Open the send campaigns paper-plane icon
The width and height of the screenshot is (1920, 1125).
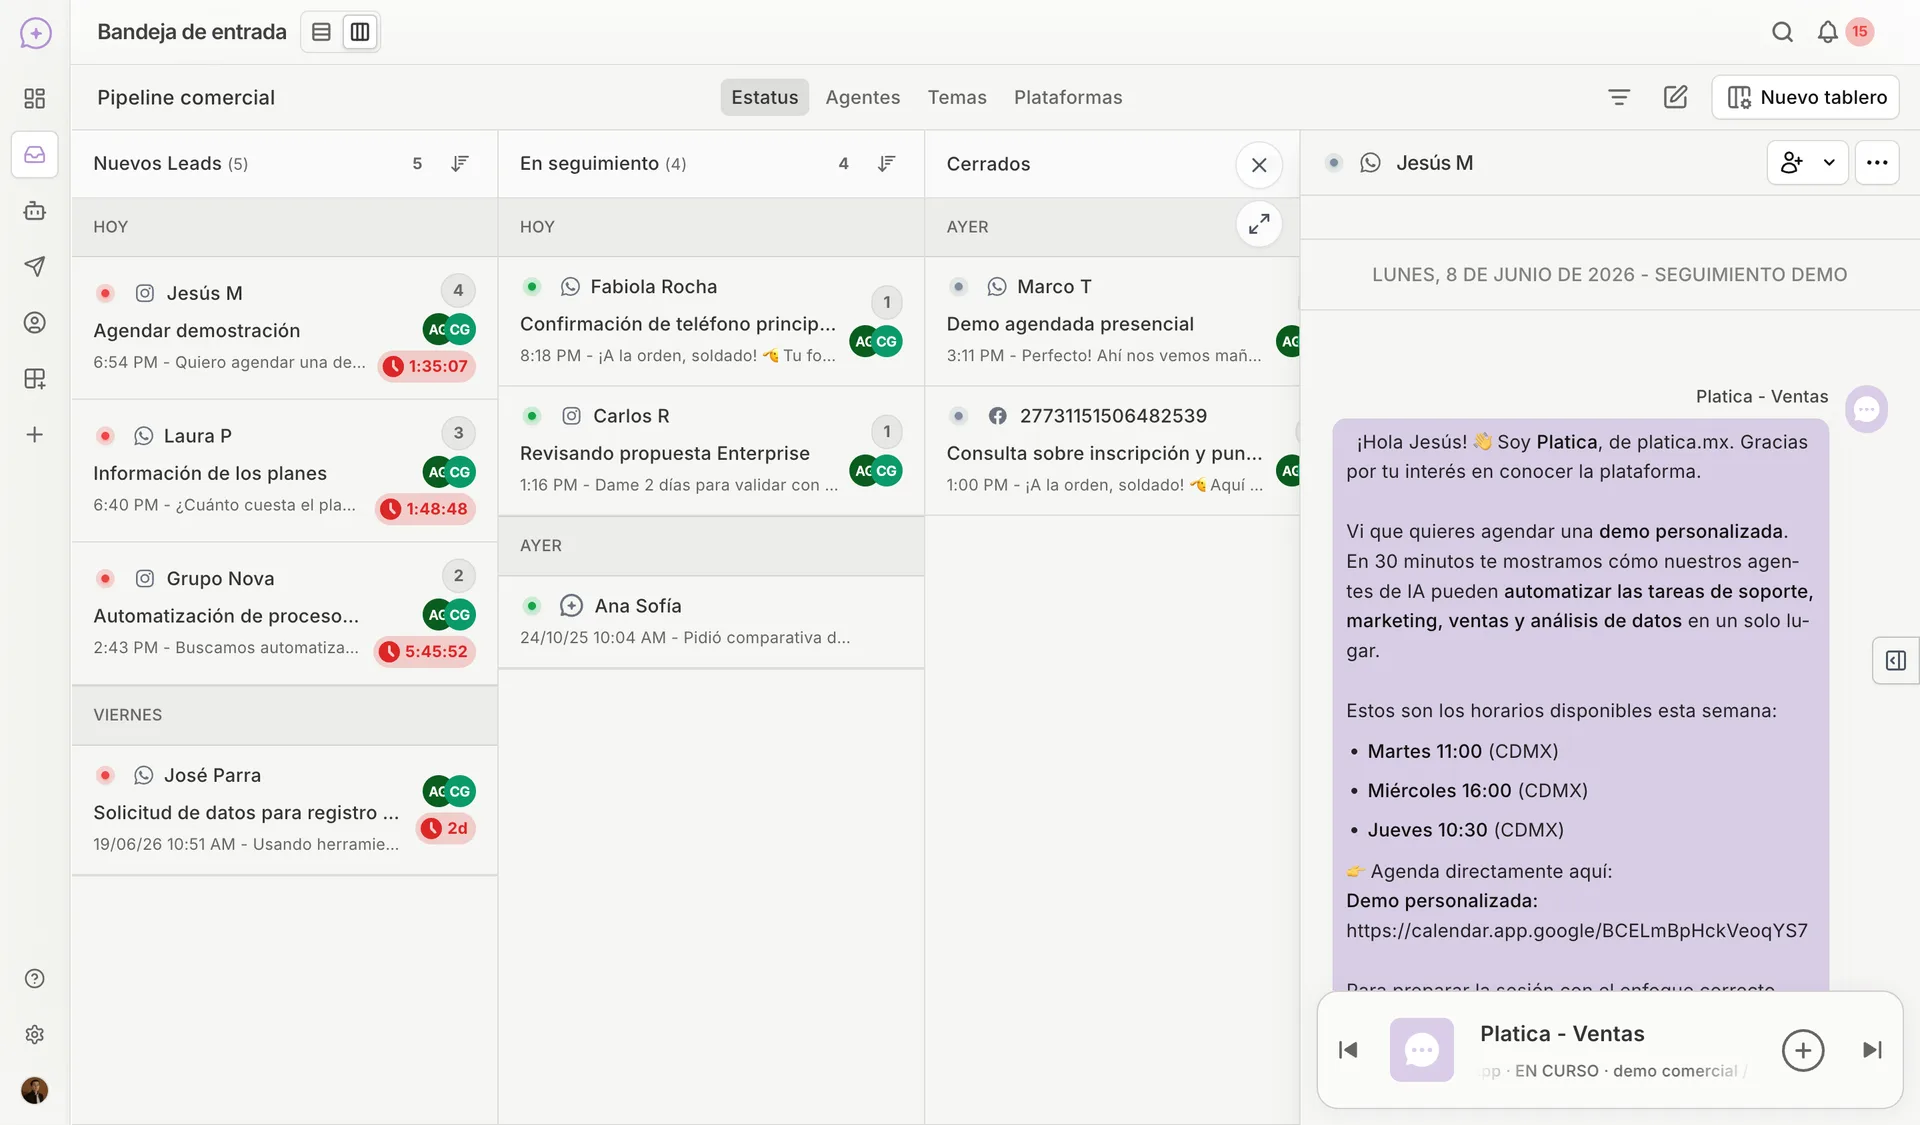pyautogui.click(x=34, y=266)
